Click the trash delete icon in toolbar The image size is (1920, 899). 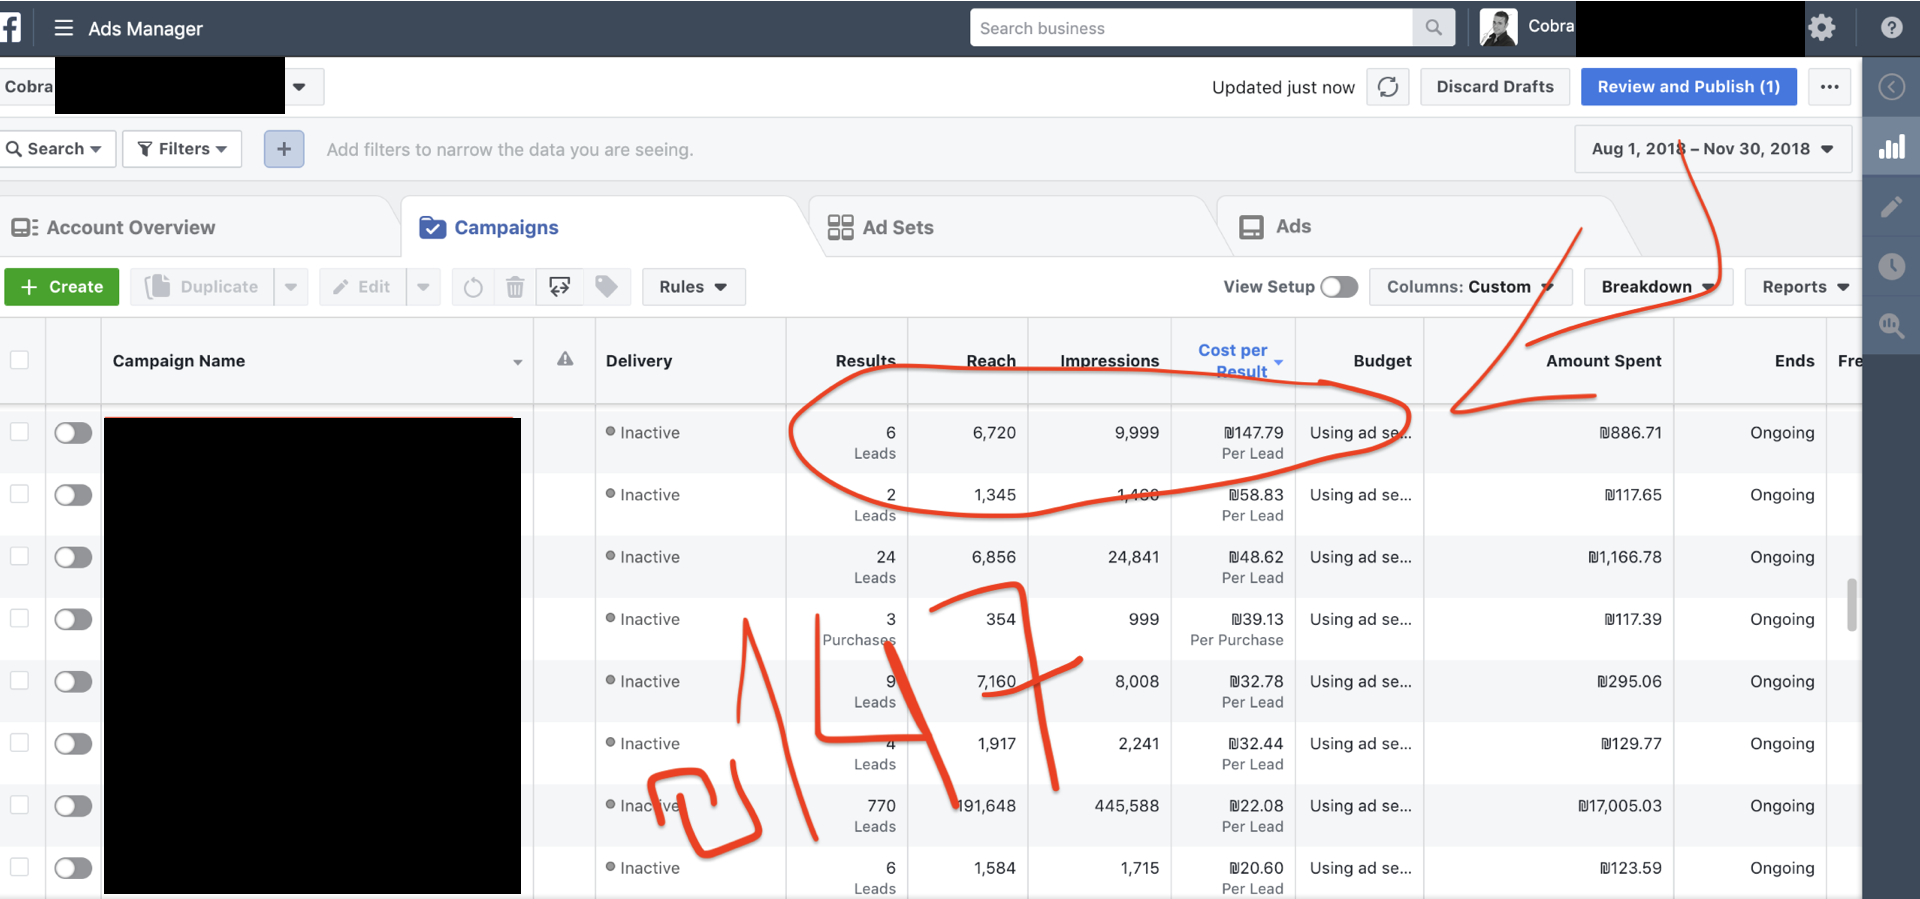[515, 287]
